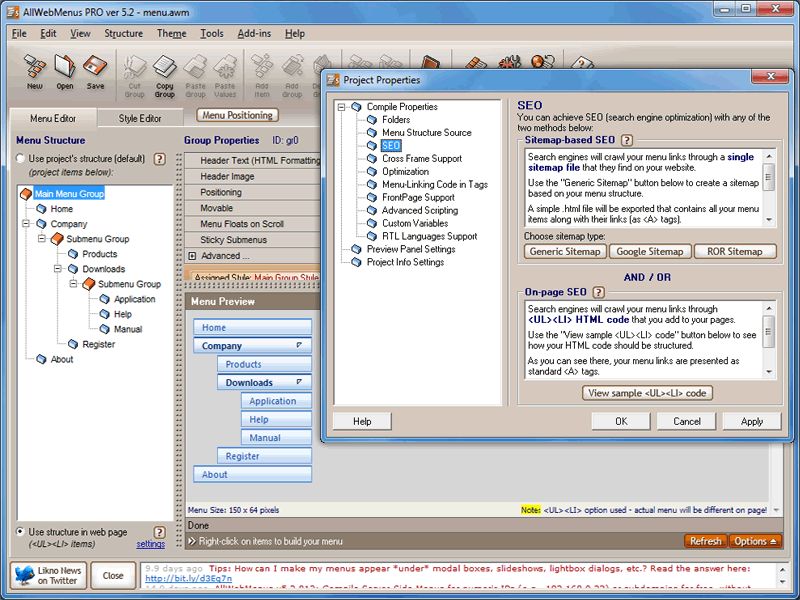Select 'Use structure in web page' radio button
Viewport: 800px width, 600px height.
[x=20, y=532]
